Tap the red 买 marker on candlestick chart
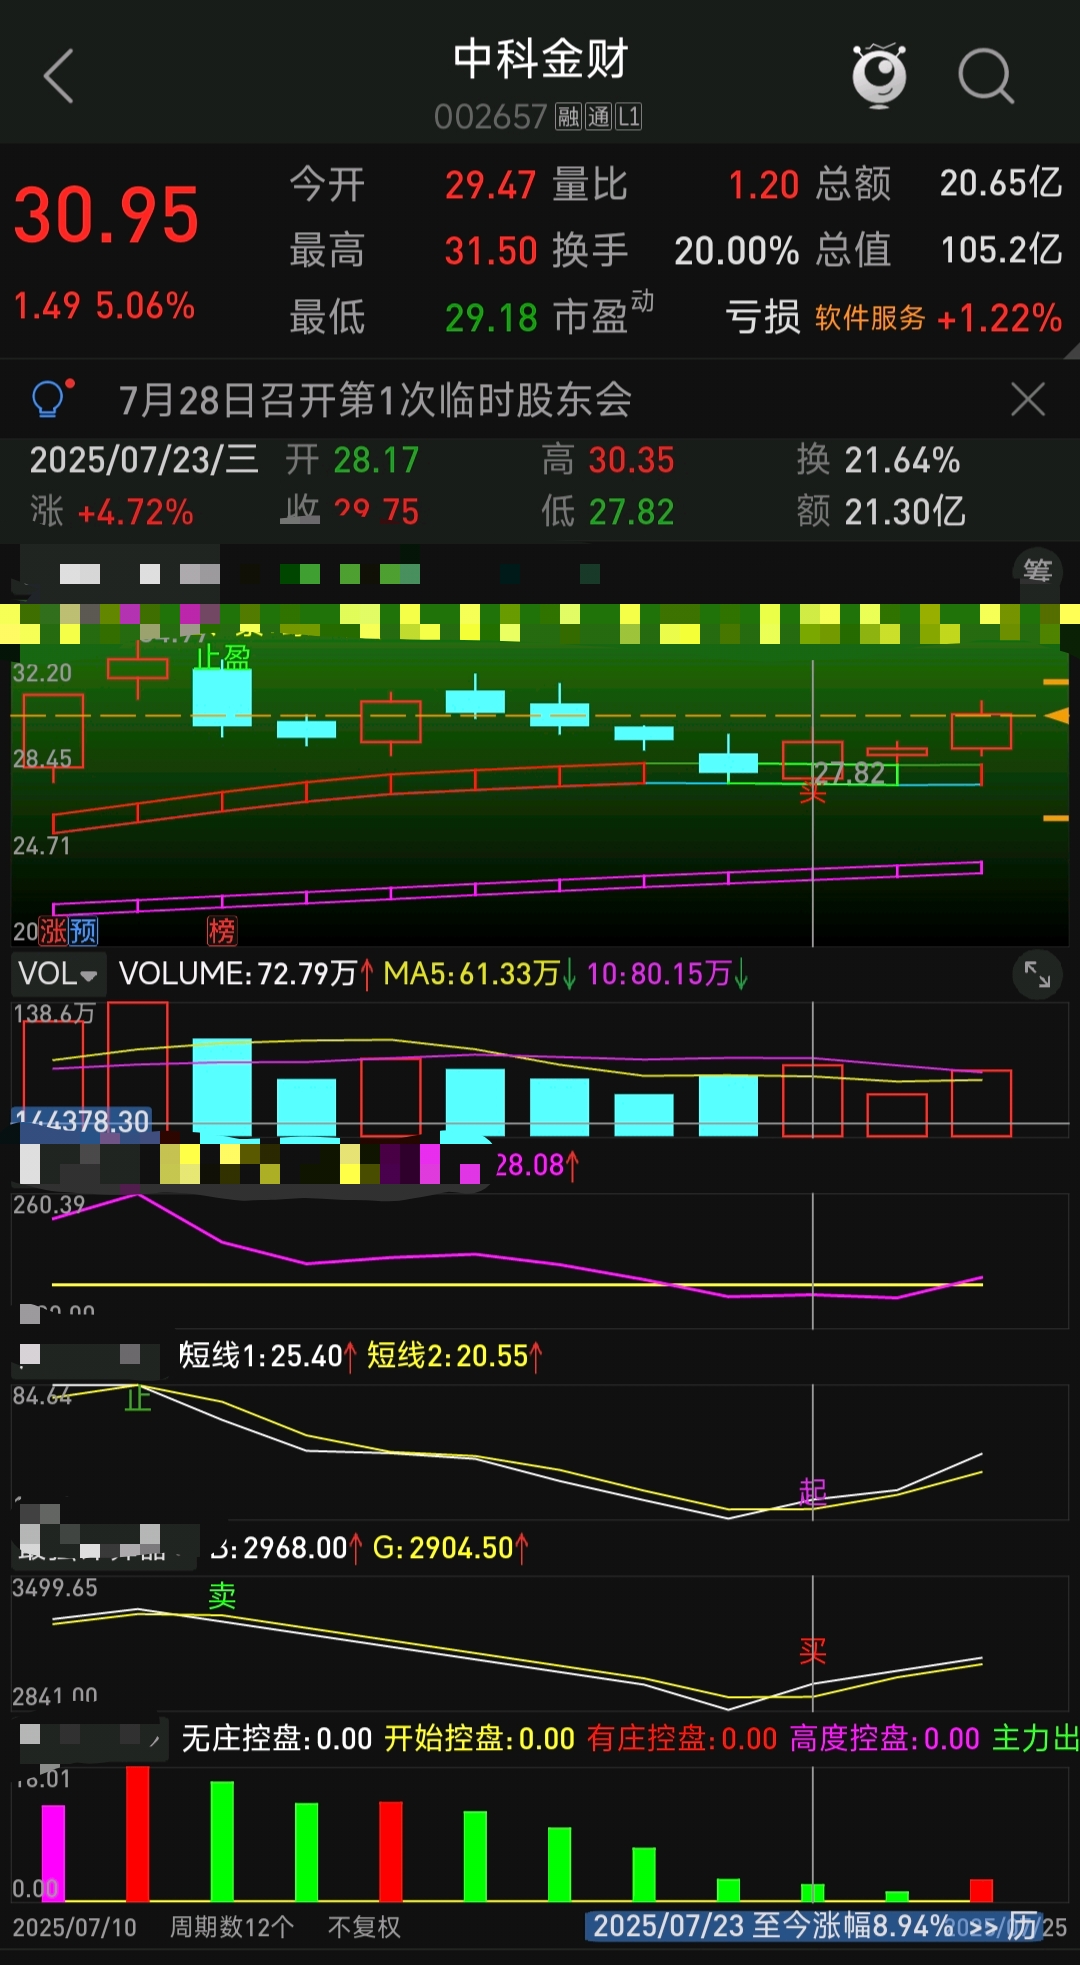Viewport: 1080px width, 1965px height. click(813, 792)
